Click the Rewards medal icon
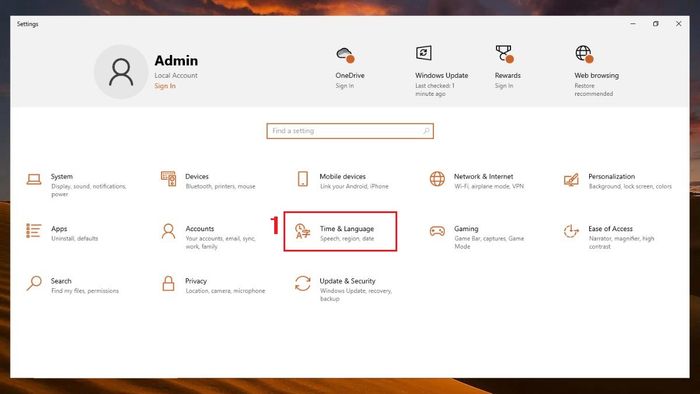The height and width of the screenshot is (394, 700). click(x=504, y=54)
